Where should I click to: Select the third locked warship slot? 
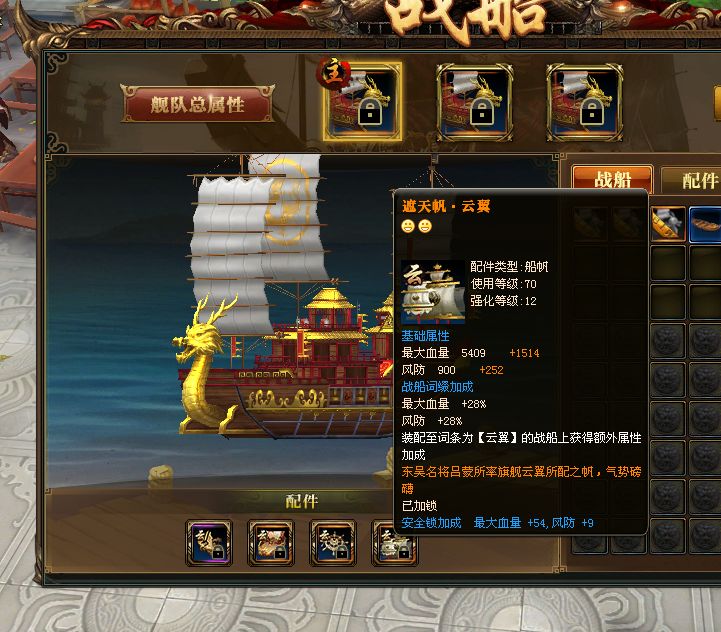click(x=584, y=102)
